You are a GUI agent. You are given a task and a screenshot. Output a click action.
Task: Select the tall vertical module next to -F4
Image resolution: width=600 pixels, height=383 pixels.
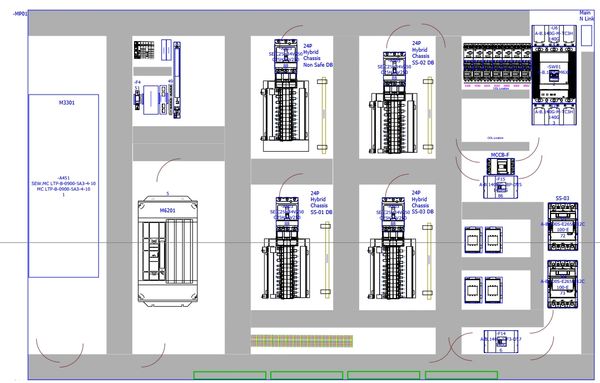(x=177, y=80)
